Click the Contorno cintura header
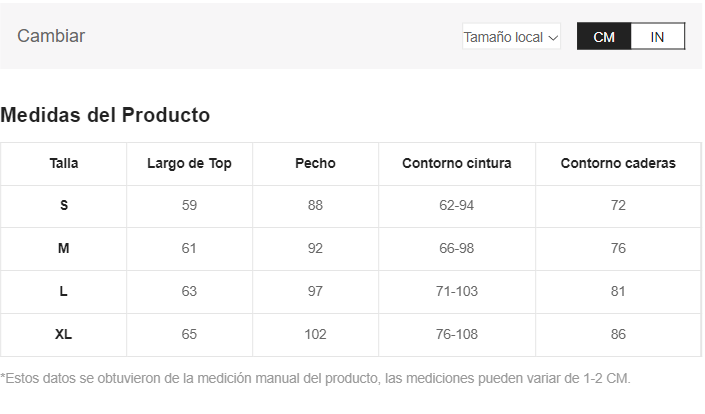This screenshot has width=705, height=414. coord(456,163)
